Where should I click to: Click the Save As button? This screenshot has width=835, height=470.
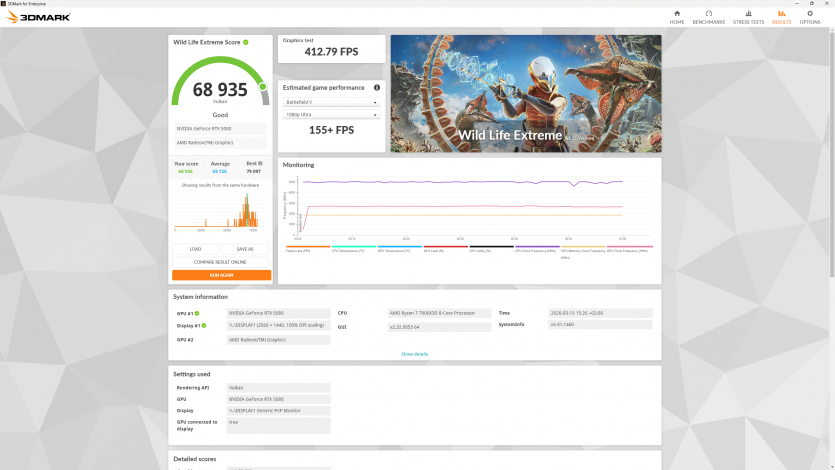tap(245, 249)
